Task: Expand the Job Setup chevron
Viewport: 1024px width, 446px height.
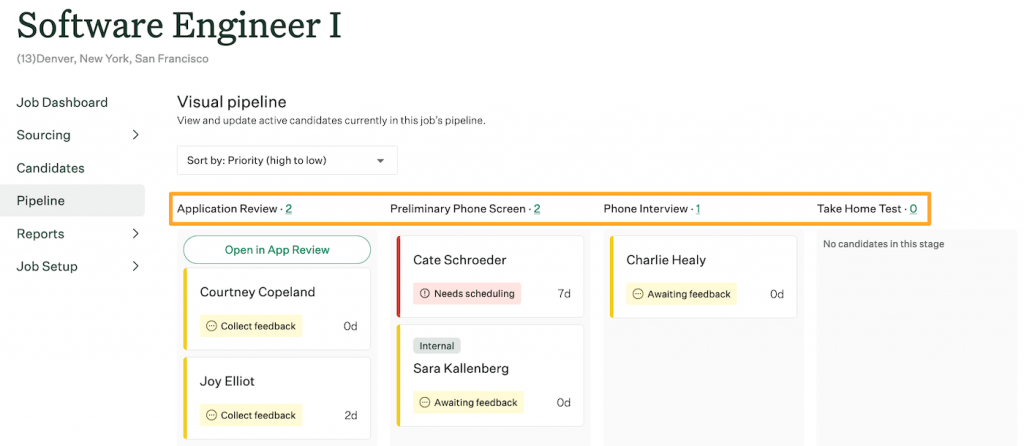Action: click(135, 266)
